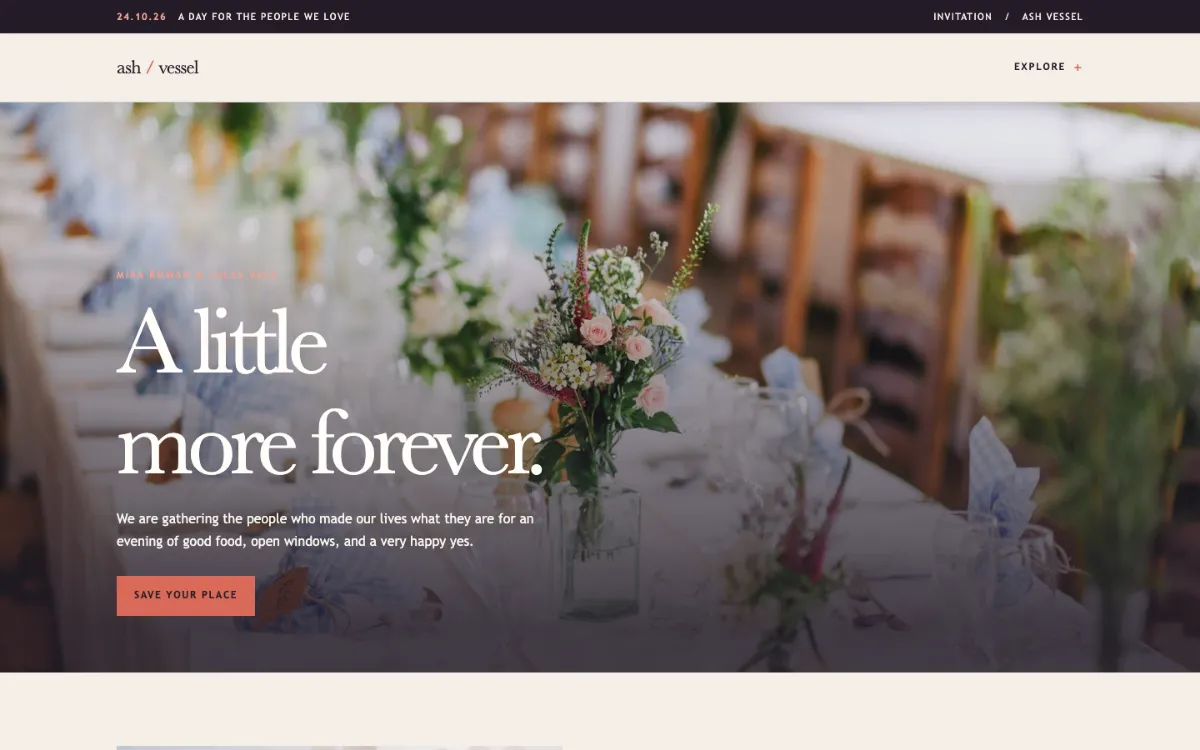
Task: Click the 'A little more forever.' headline
Action: coord(330,393)
